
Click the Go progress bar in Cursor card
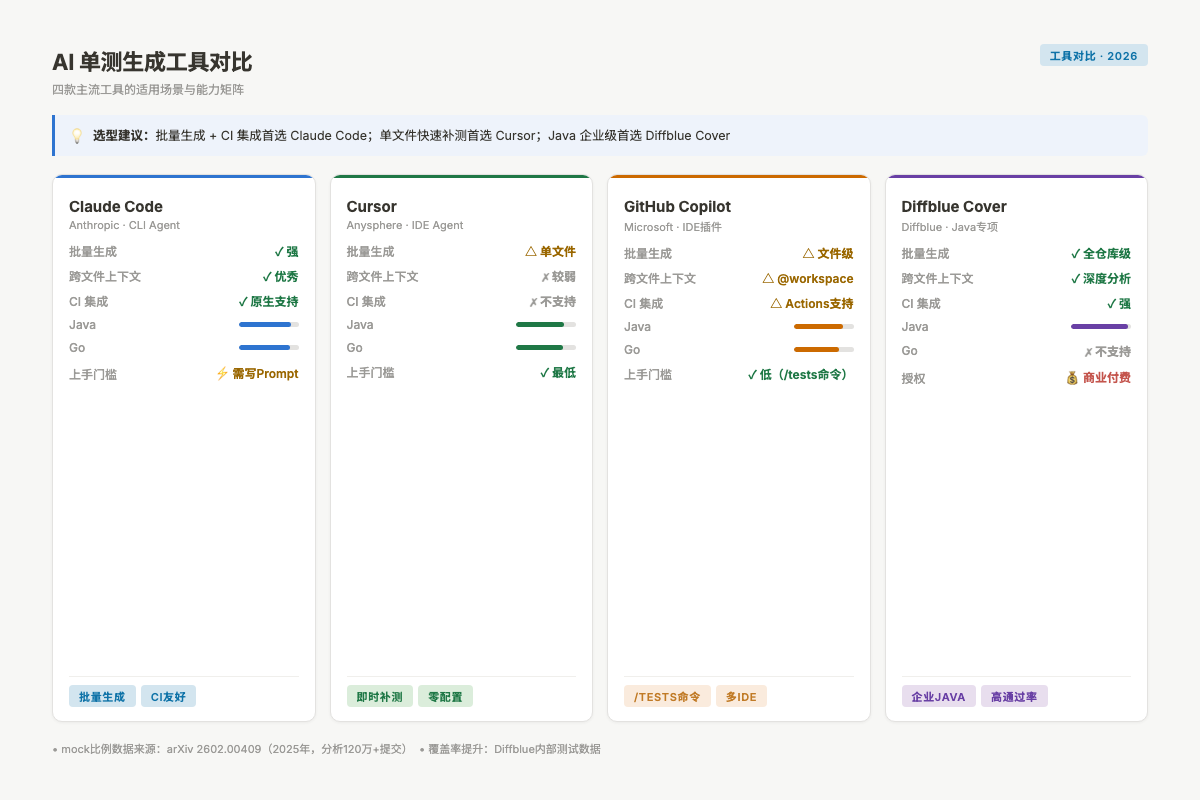(x=546, y=348)
